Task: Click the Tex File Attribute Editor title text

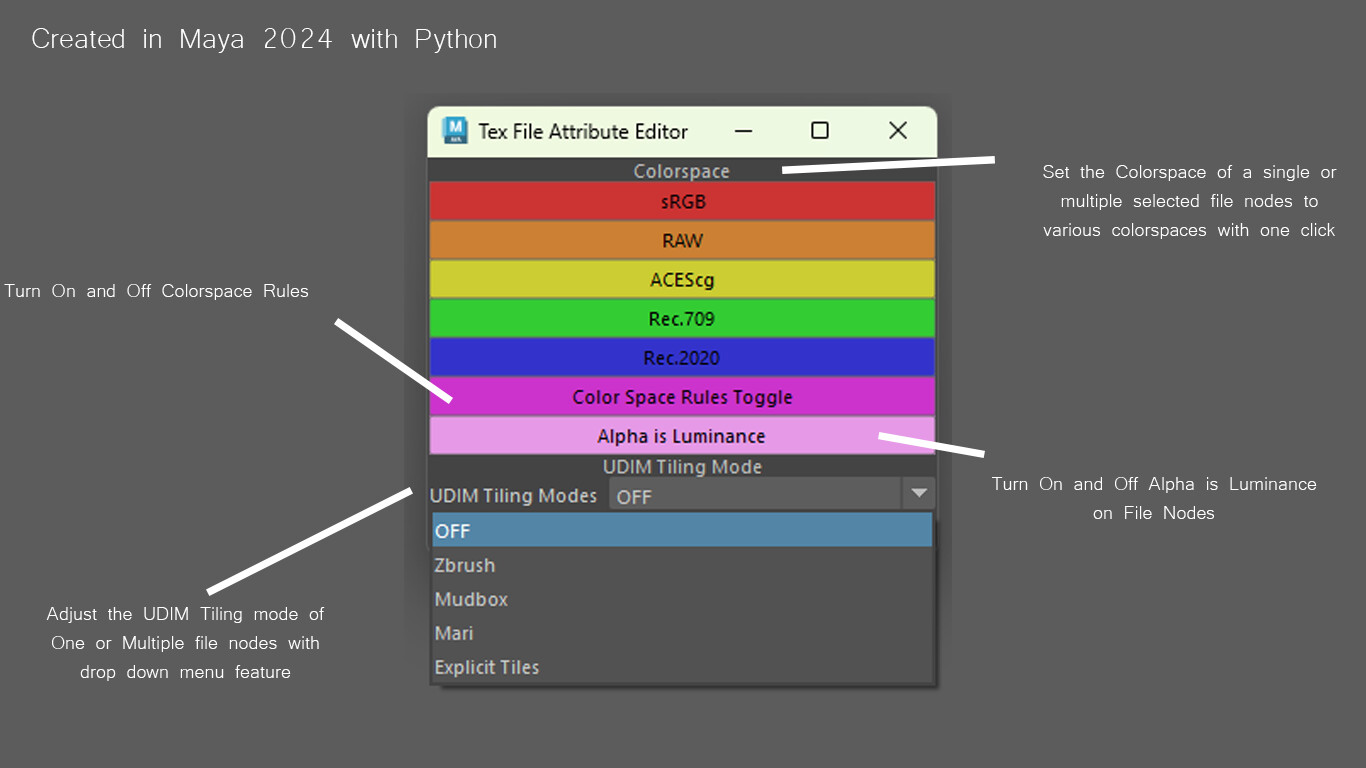Action: click(x=583, y=131)
